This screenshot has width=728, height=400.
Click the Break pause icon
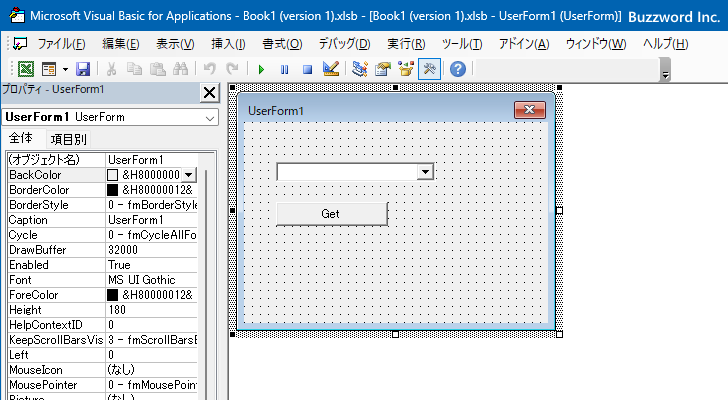[x=285, y=69]
